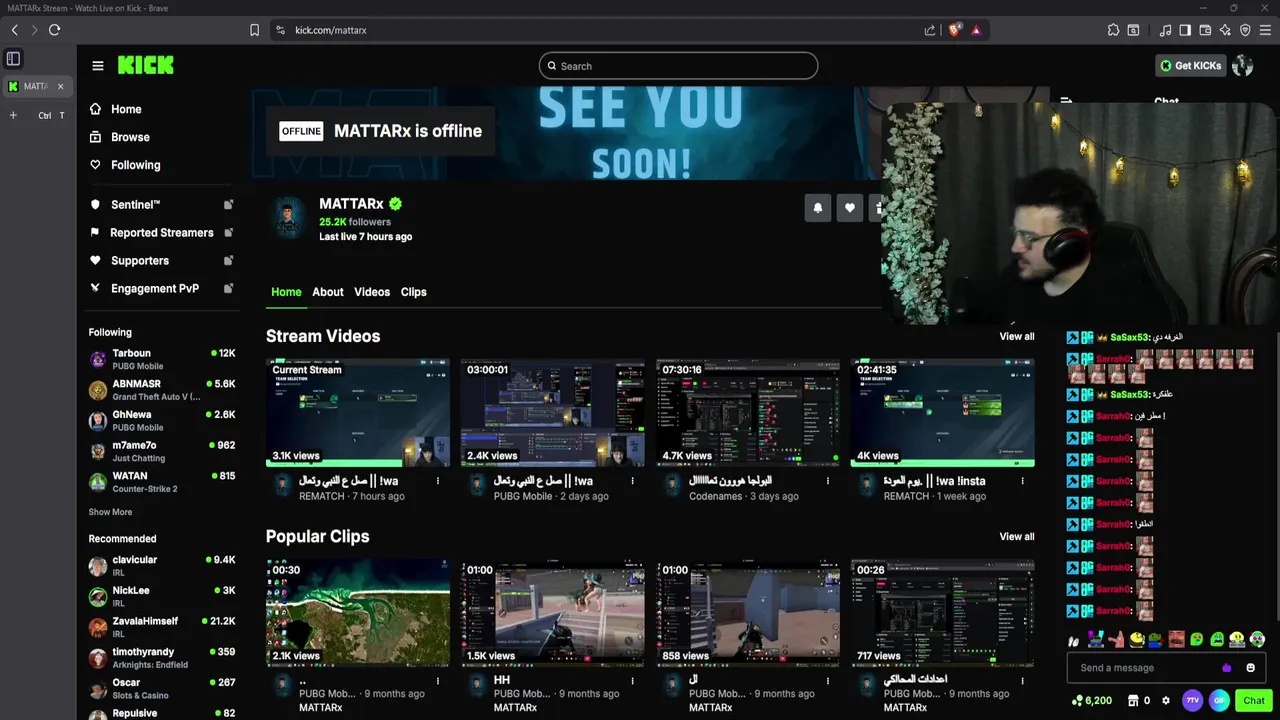This screenshot has height=720, width=1280.
Task: Open clavicular recommended channel
Action: coord(162,566)
